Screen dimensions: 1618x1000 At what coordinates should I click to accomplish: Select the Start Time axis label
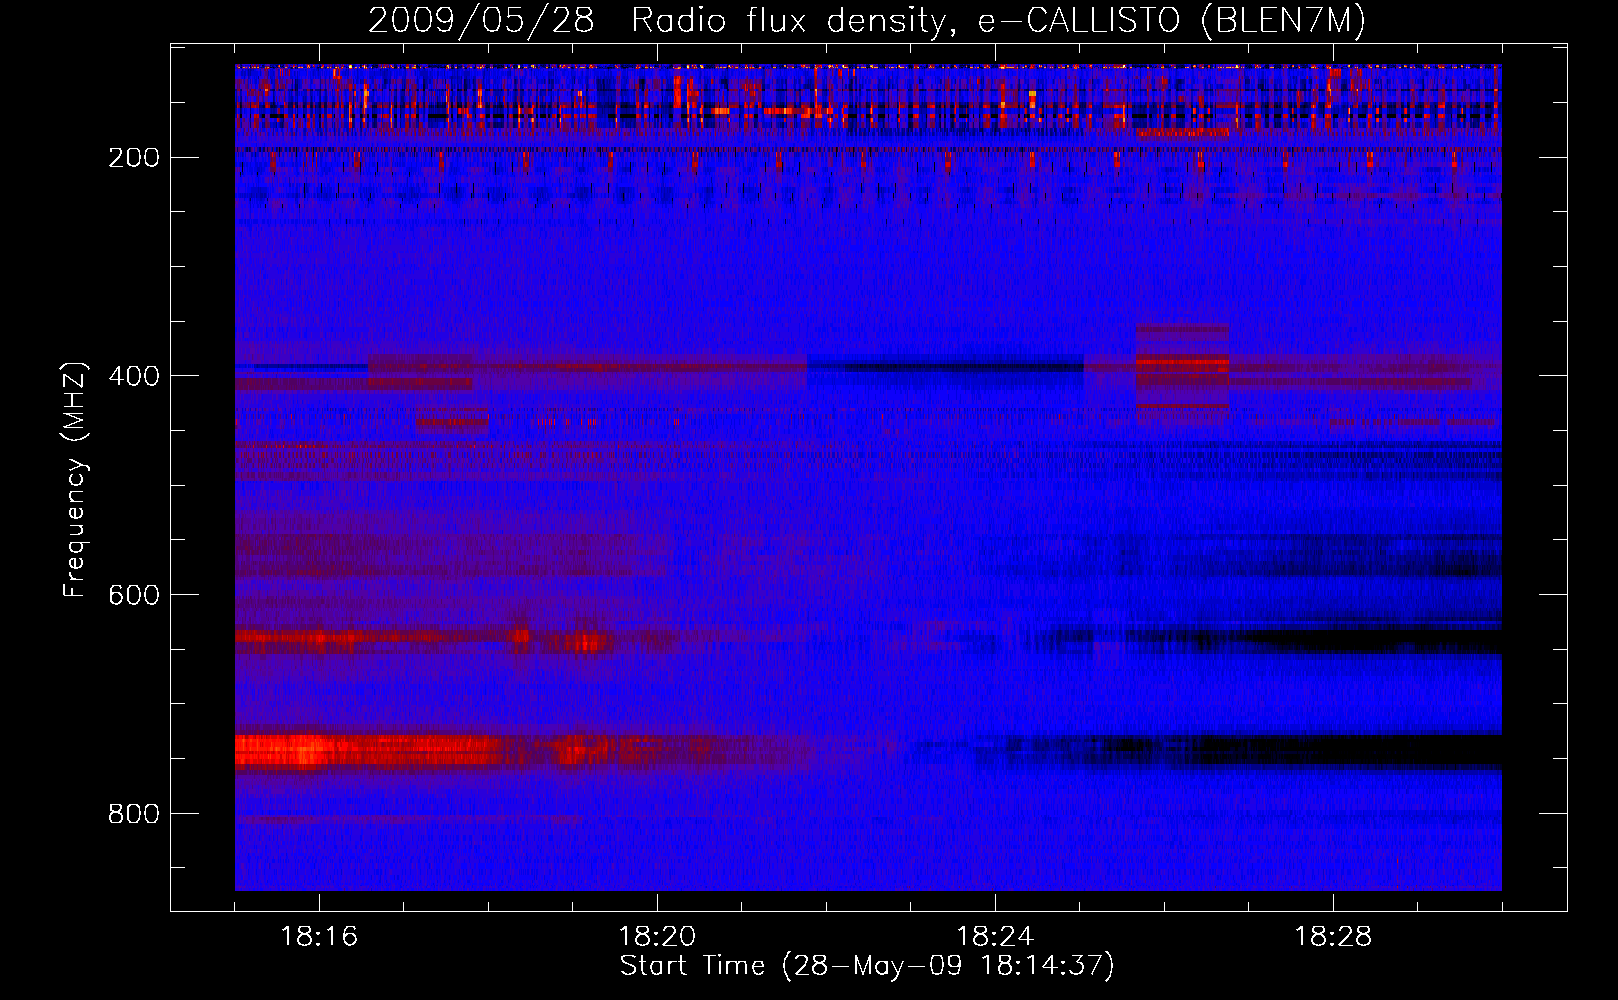click(x=867, y=966)
